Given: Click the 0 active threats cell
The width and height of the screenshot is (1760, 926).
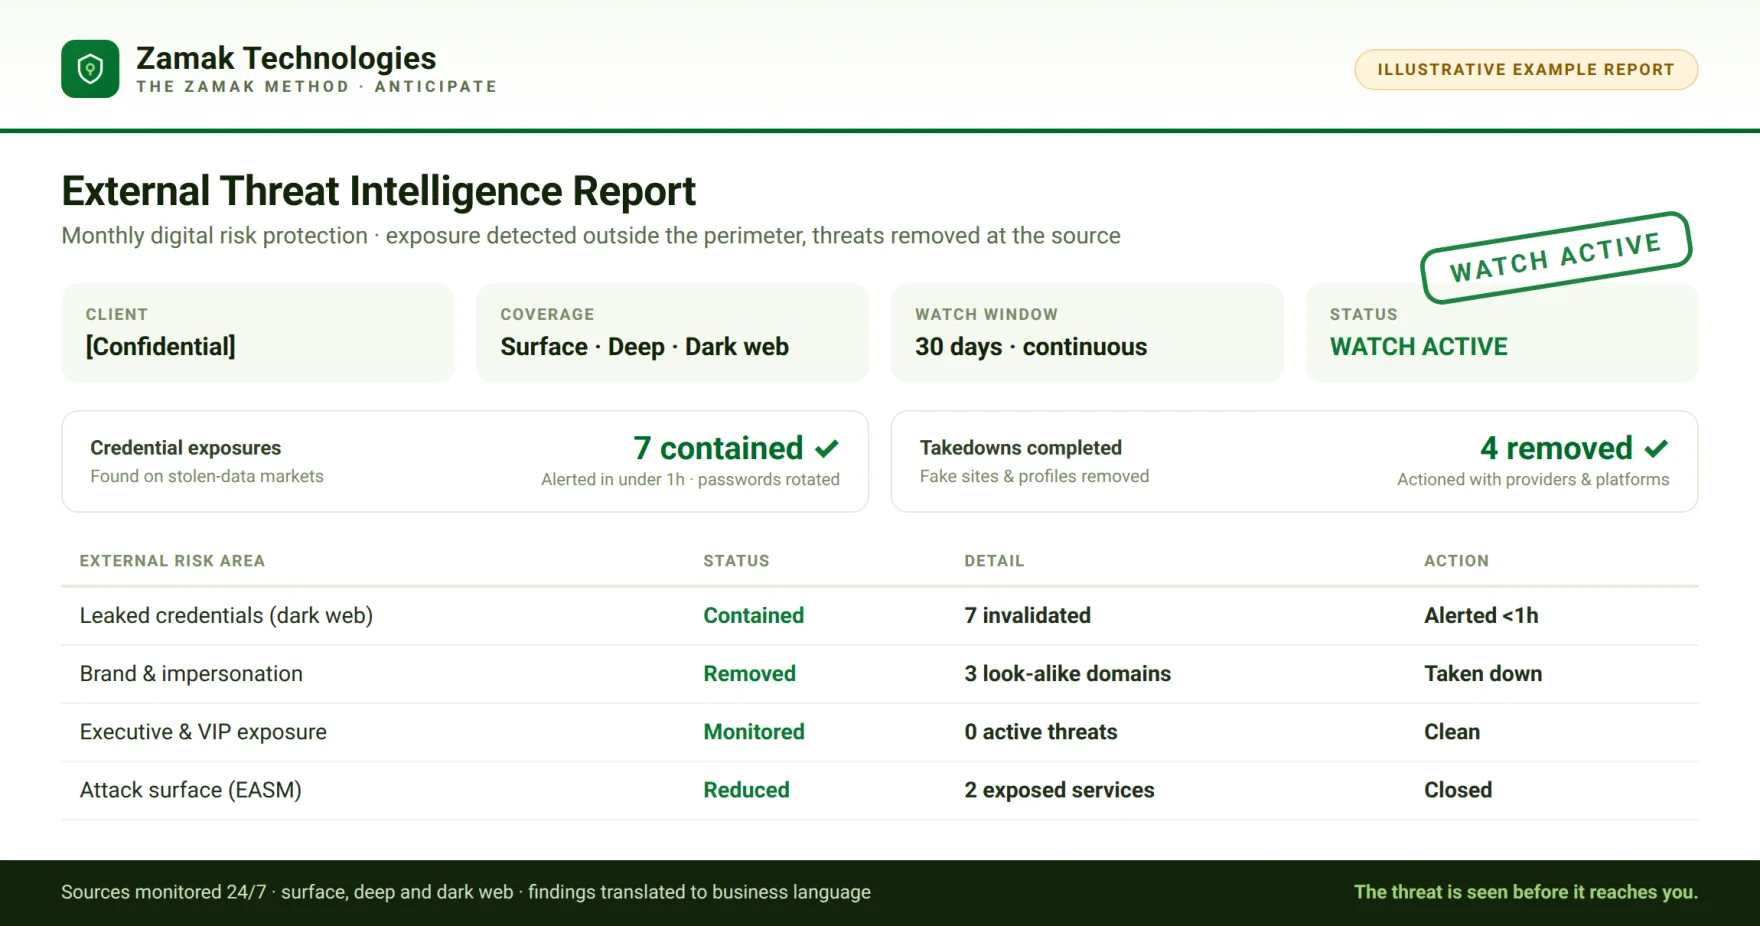Looking at the screenshot, I should coord(1040,732).
